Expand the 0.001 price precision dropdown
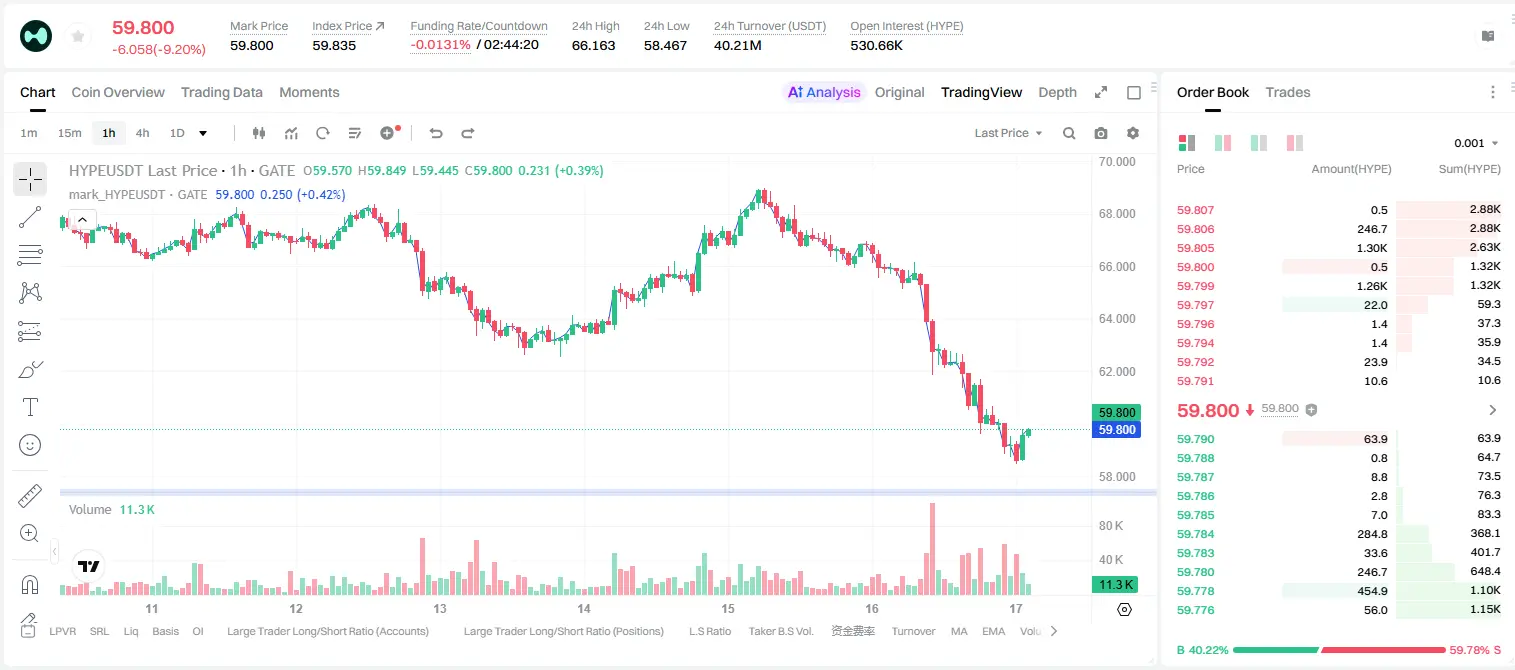 [1476, 143]
